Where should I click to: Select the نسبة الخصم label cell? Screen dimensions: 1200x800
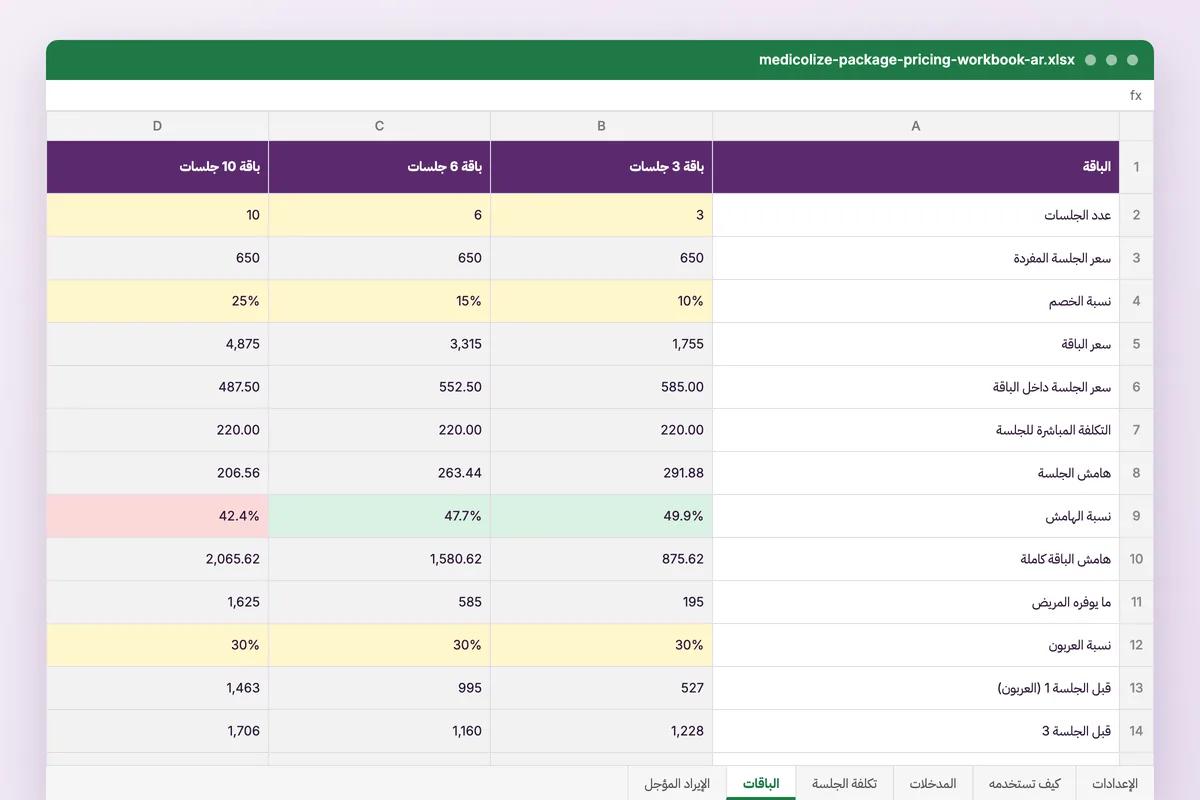tap(916, 301)
